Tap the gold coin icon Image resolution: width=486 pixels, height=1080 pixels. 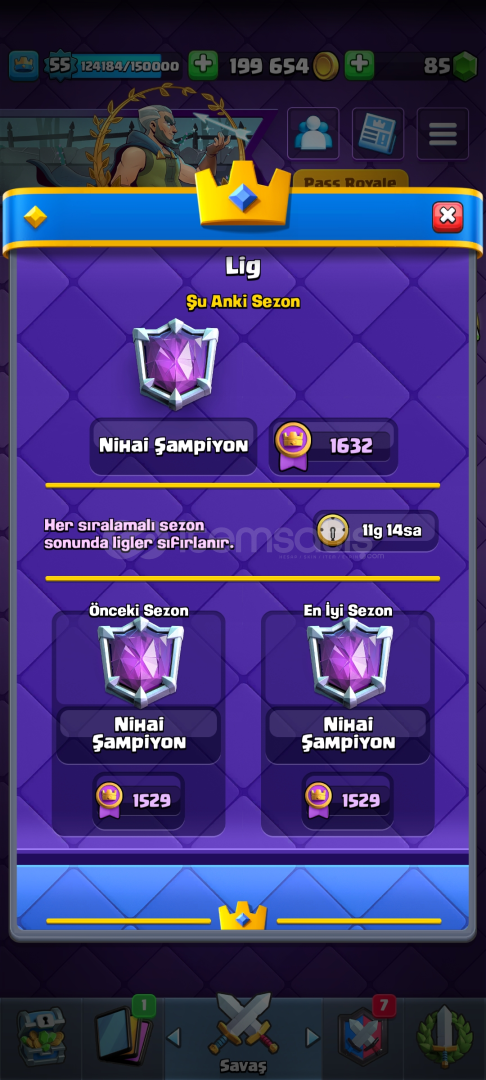(x=326, y=66)
